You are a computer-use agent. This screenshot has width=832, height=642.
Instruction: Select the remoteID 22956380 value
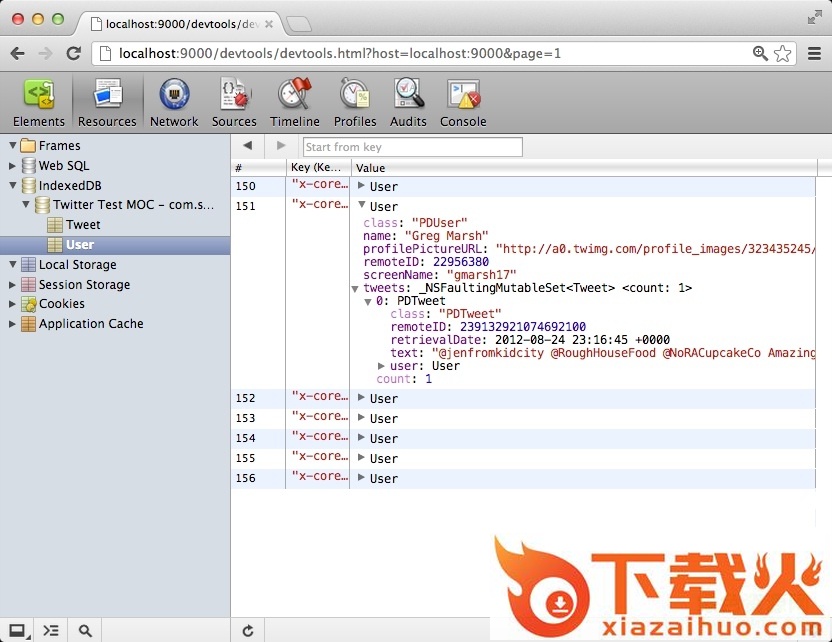(x=461, y=262)
